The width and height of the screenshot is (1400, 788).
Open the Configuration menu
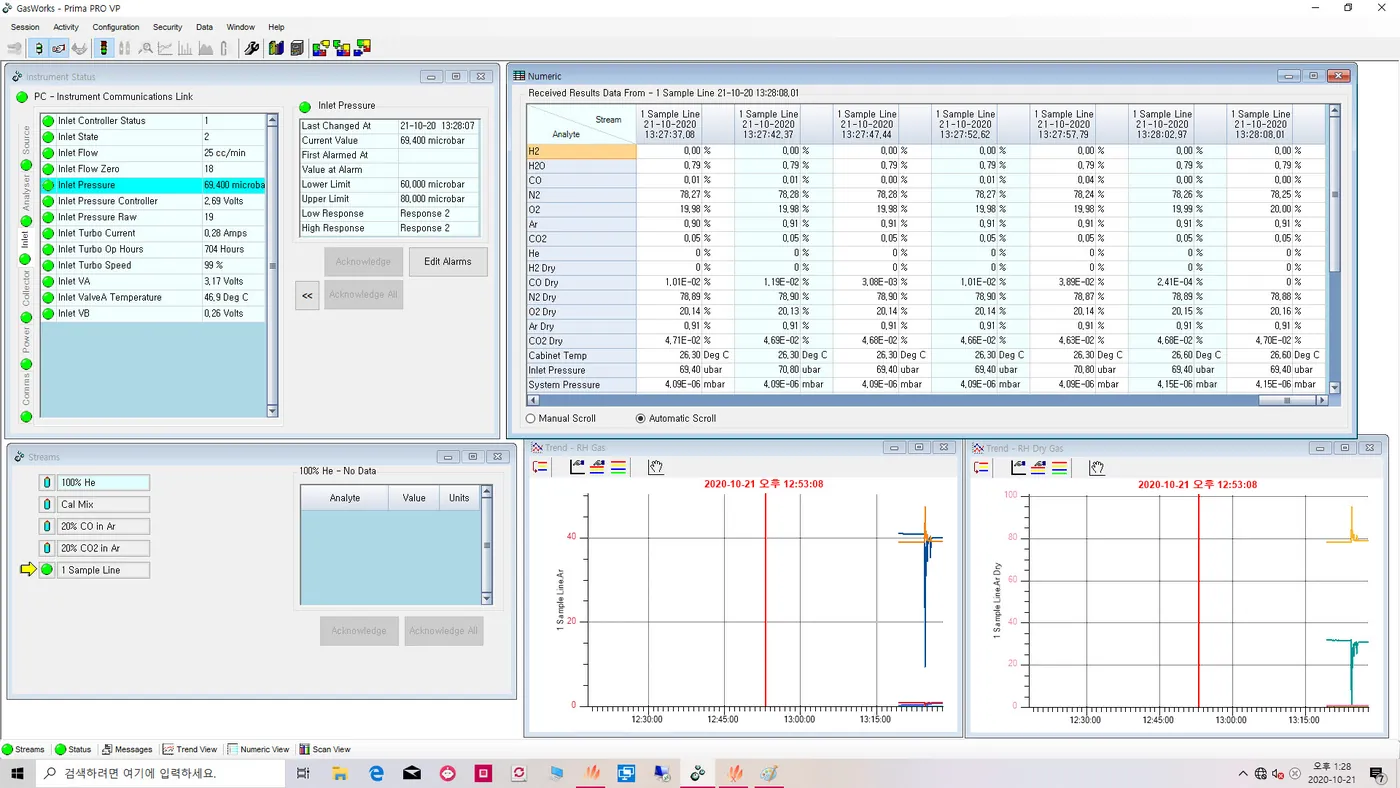(x=116, y=27)
